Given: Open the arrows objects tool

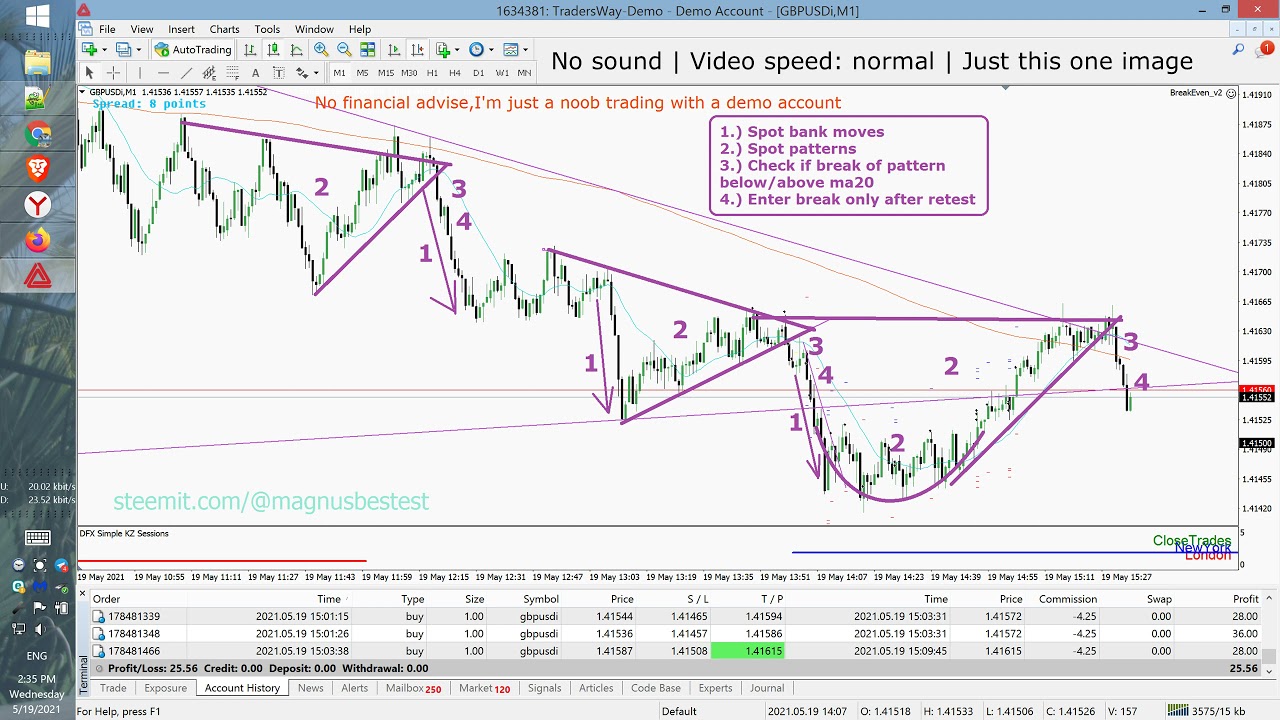Looking at the screenshot, I should tap(301, 73).
